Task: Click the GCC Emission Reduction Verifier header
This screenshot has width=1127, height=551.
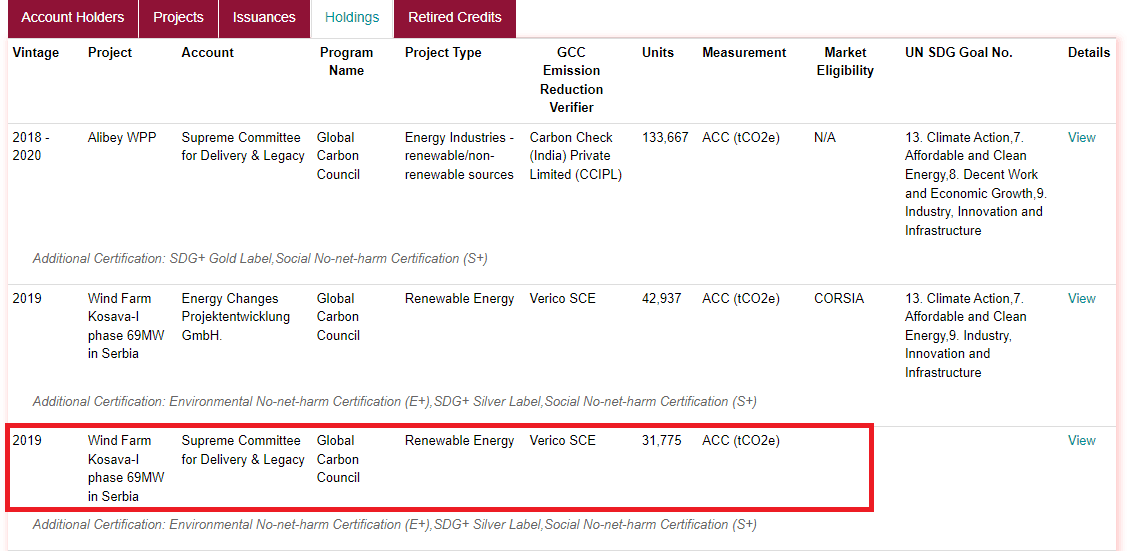Action: tap(571, 80)
